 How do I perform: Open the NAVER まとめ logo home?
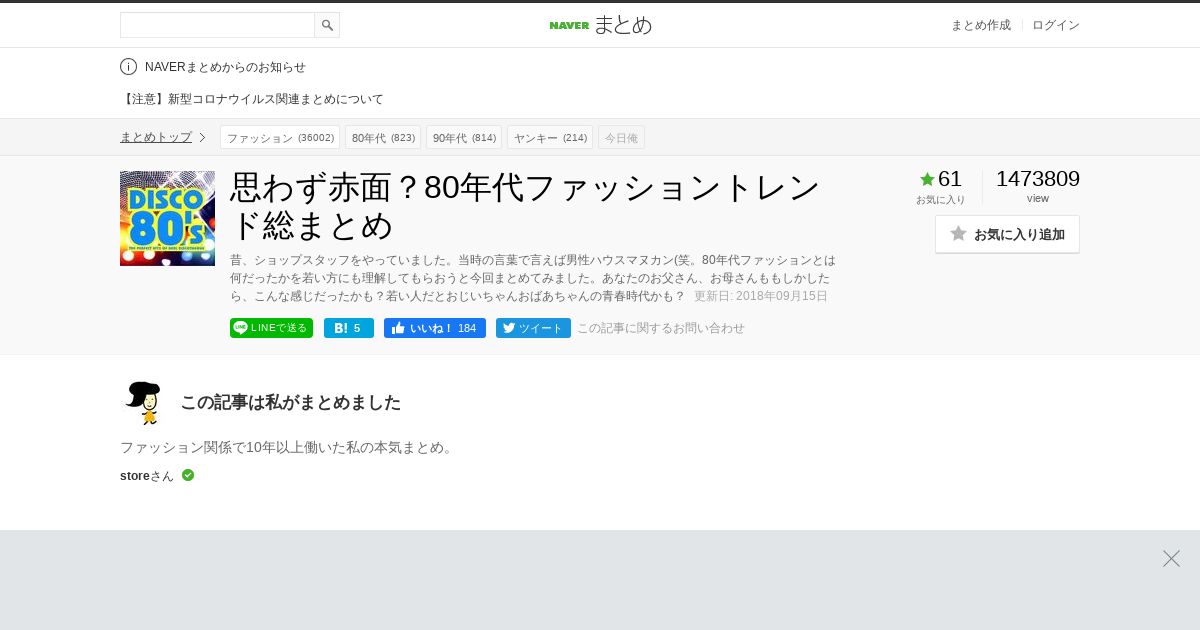pos(600,25)
